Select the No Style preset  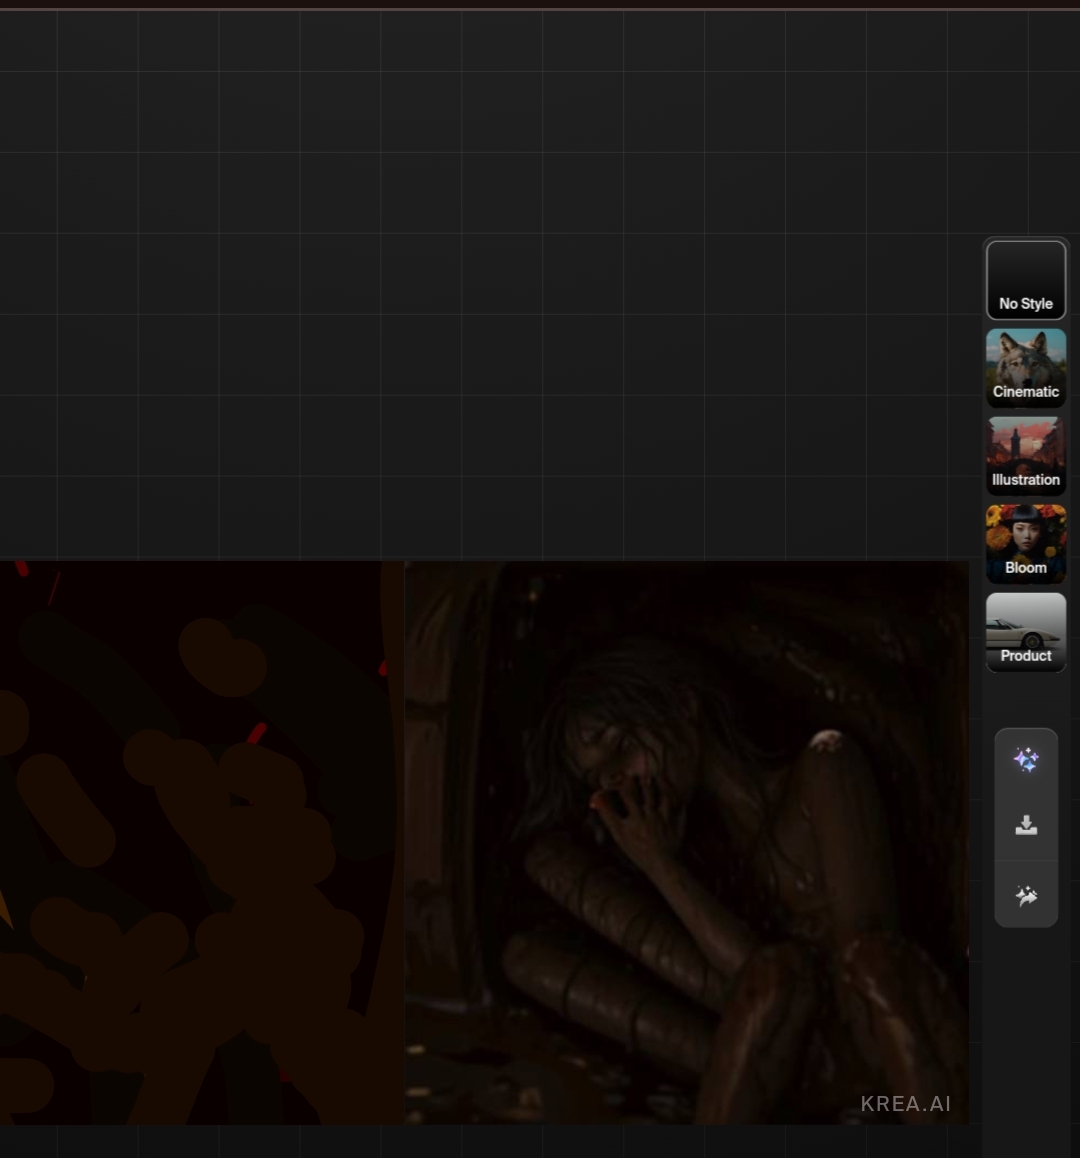[x=1025, y=280]
